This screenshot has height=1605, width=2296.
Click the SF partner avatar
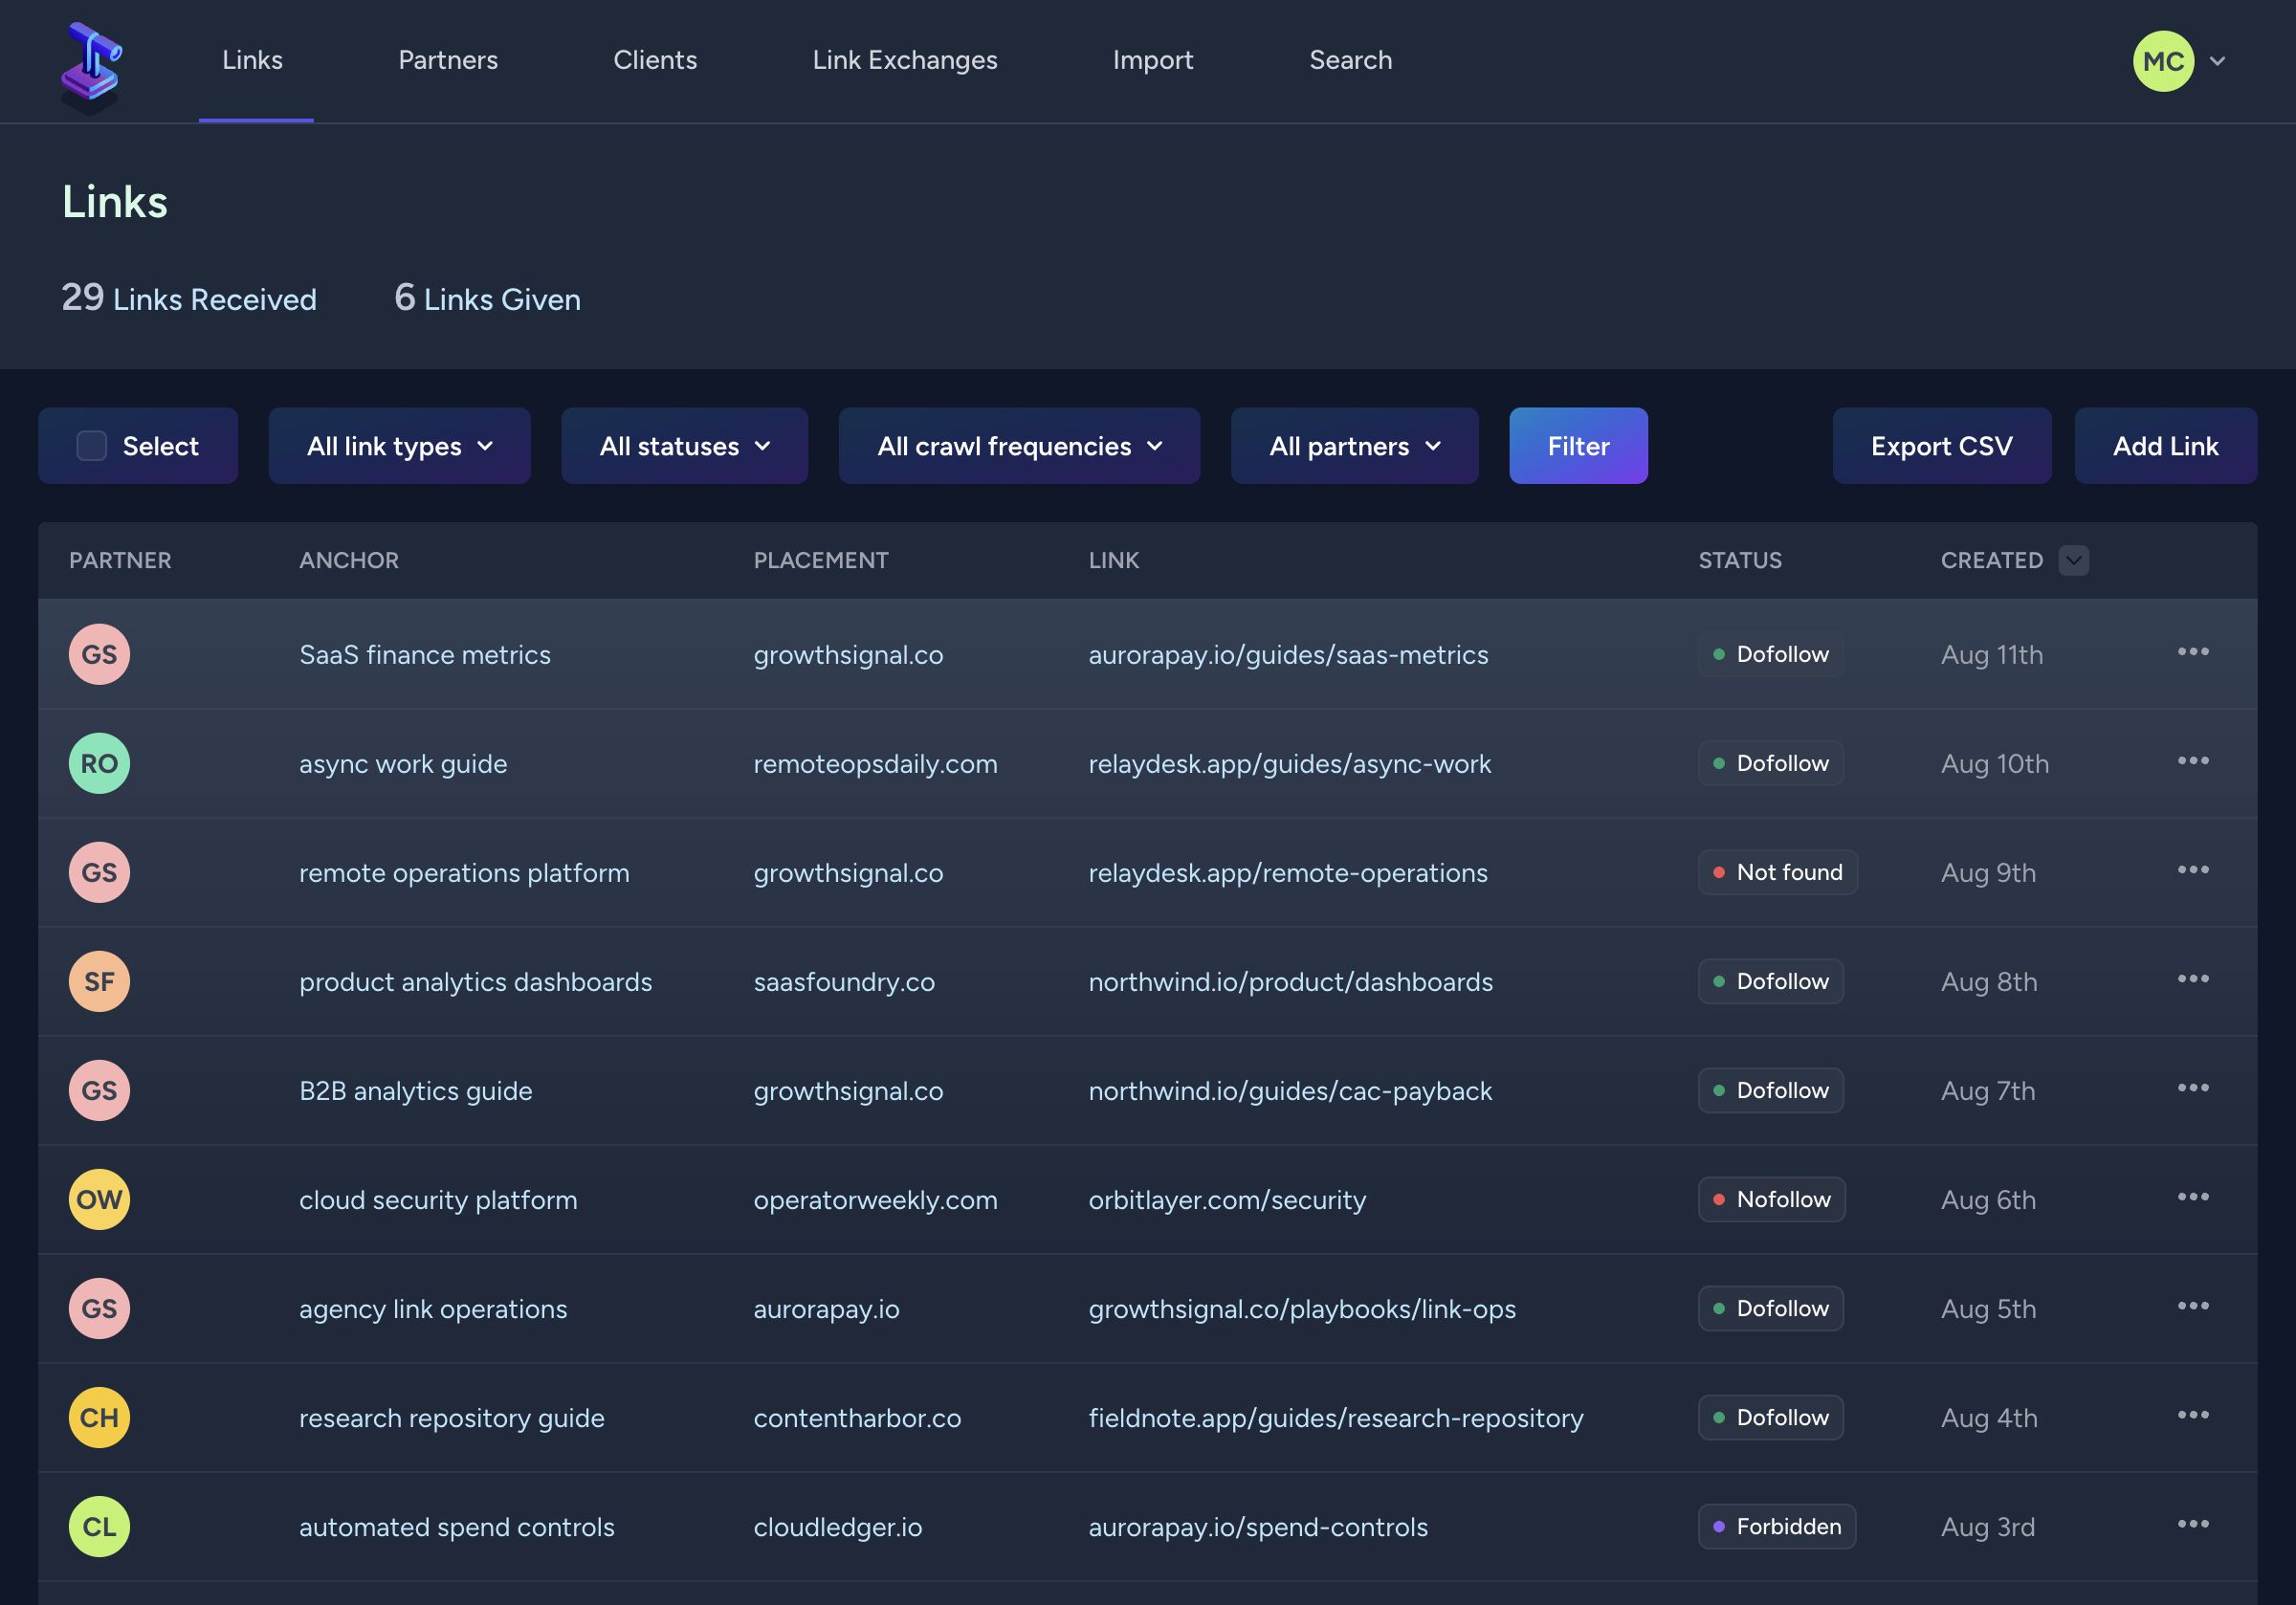tap(99, 981)
